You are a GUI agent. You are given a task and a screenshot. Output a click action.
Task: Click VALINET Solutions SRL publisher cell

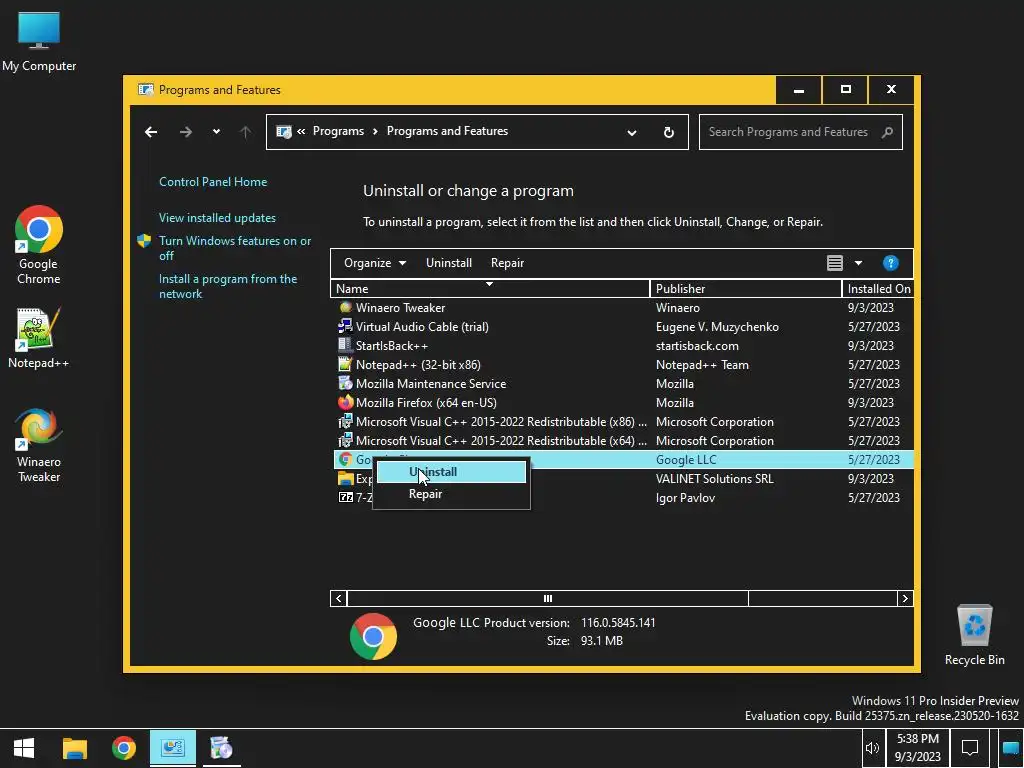(714, 479)
